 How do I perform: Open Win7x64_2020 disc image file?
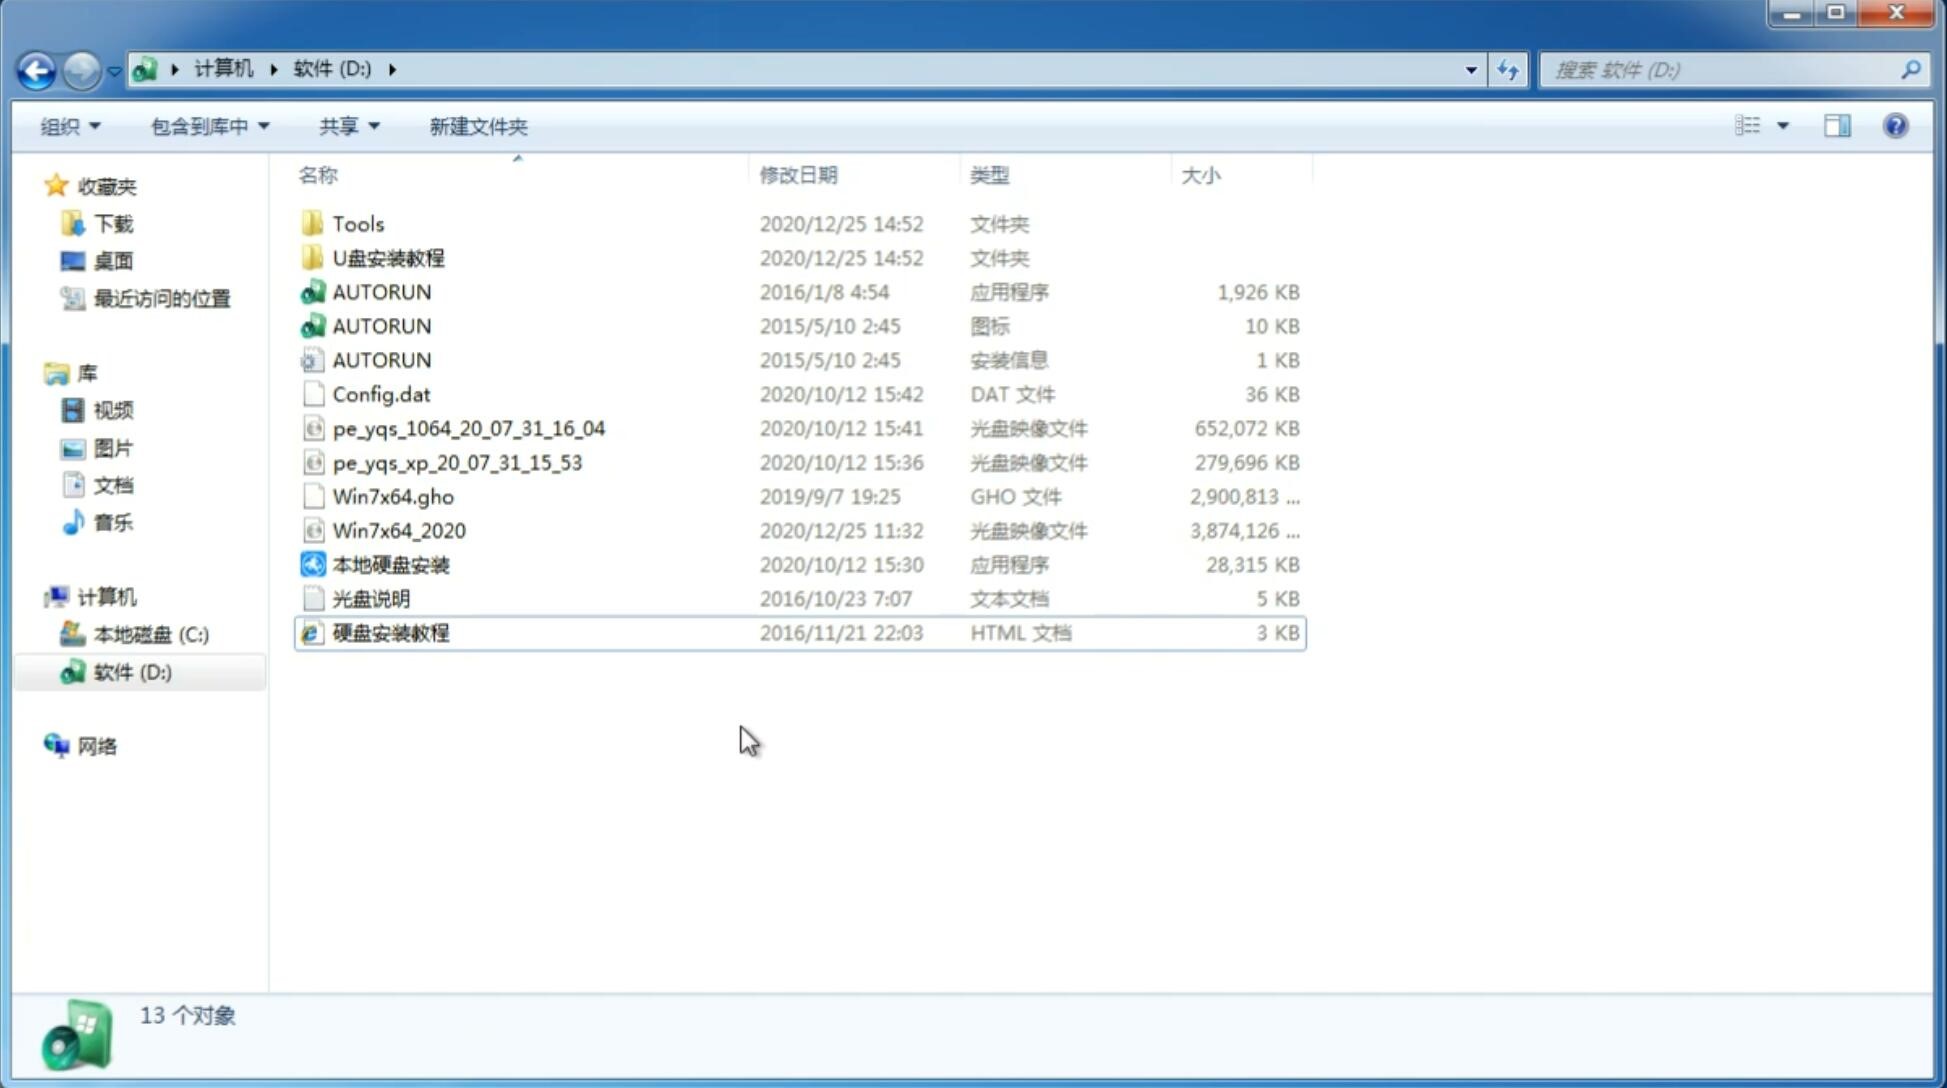[398, 531]
